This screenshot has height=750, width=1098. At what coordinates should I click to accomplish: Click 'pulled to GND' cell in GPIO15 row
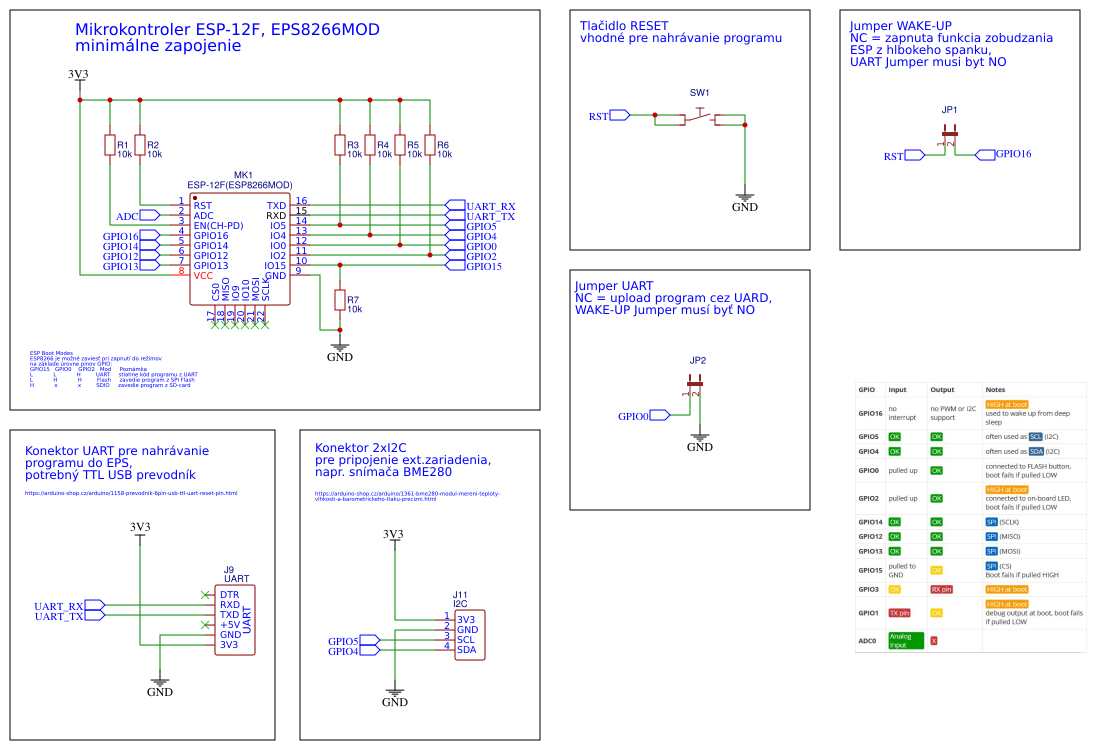[x=902, y=571]
